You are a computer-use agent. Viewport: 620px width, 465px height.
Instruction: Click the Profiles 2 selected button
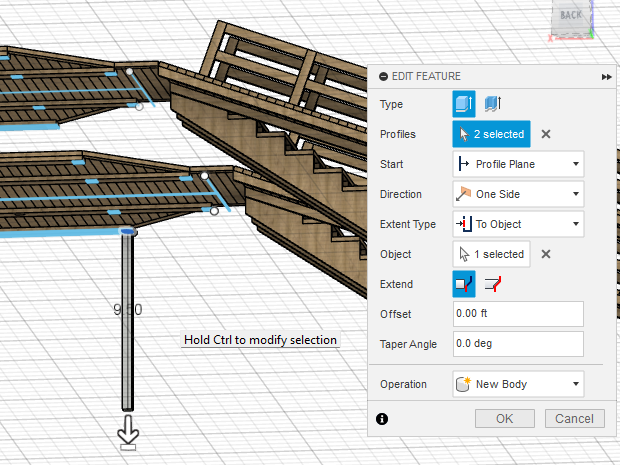tap(491, 134)
